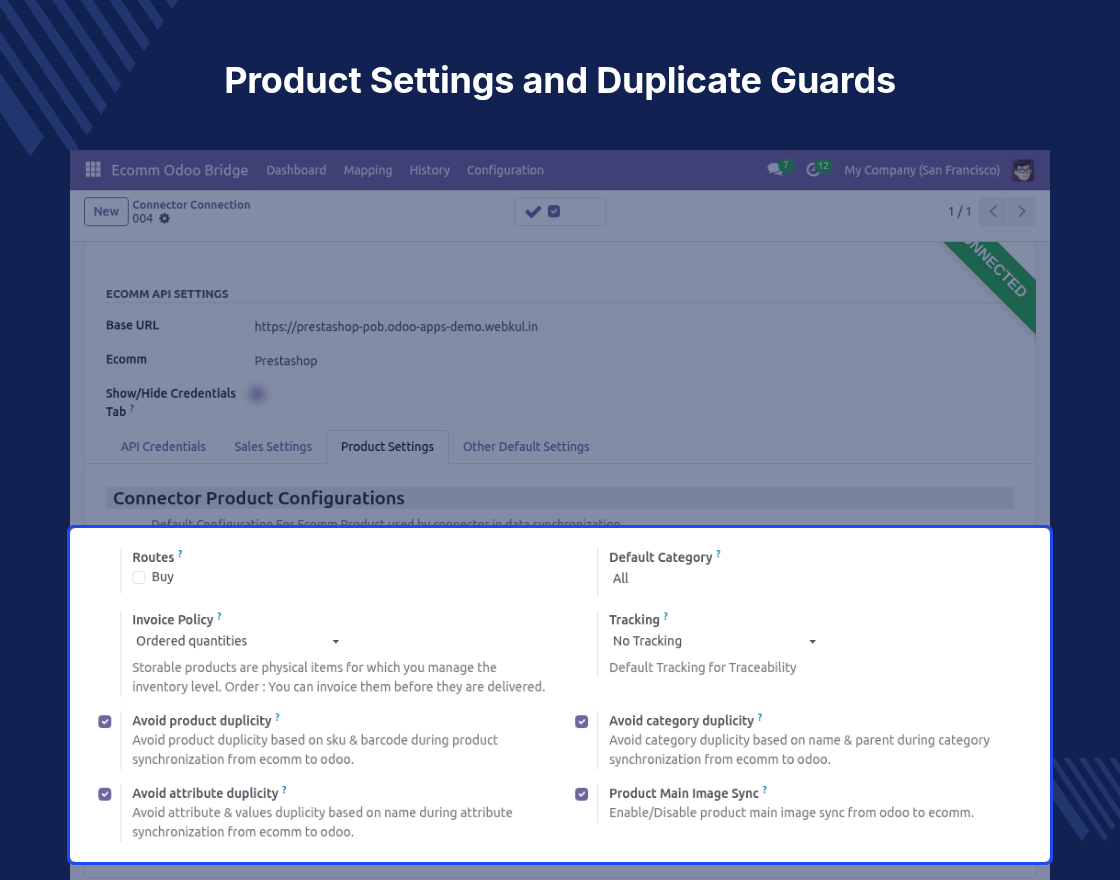
Task: Go to next record with right arrow
Action: tap(1021, 211)
